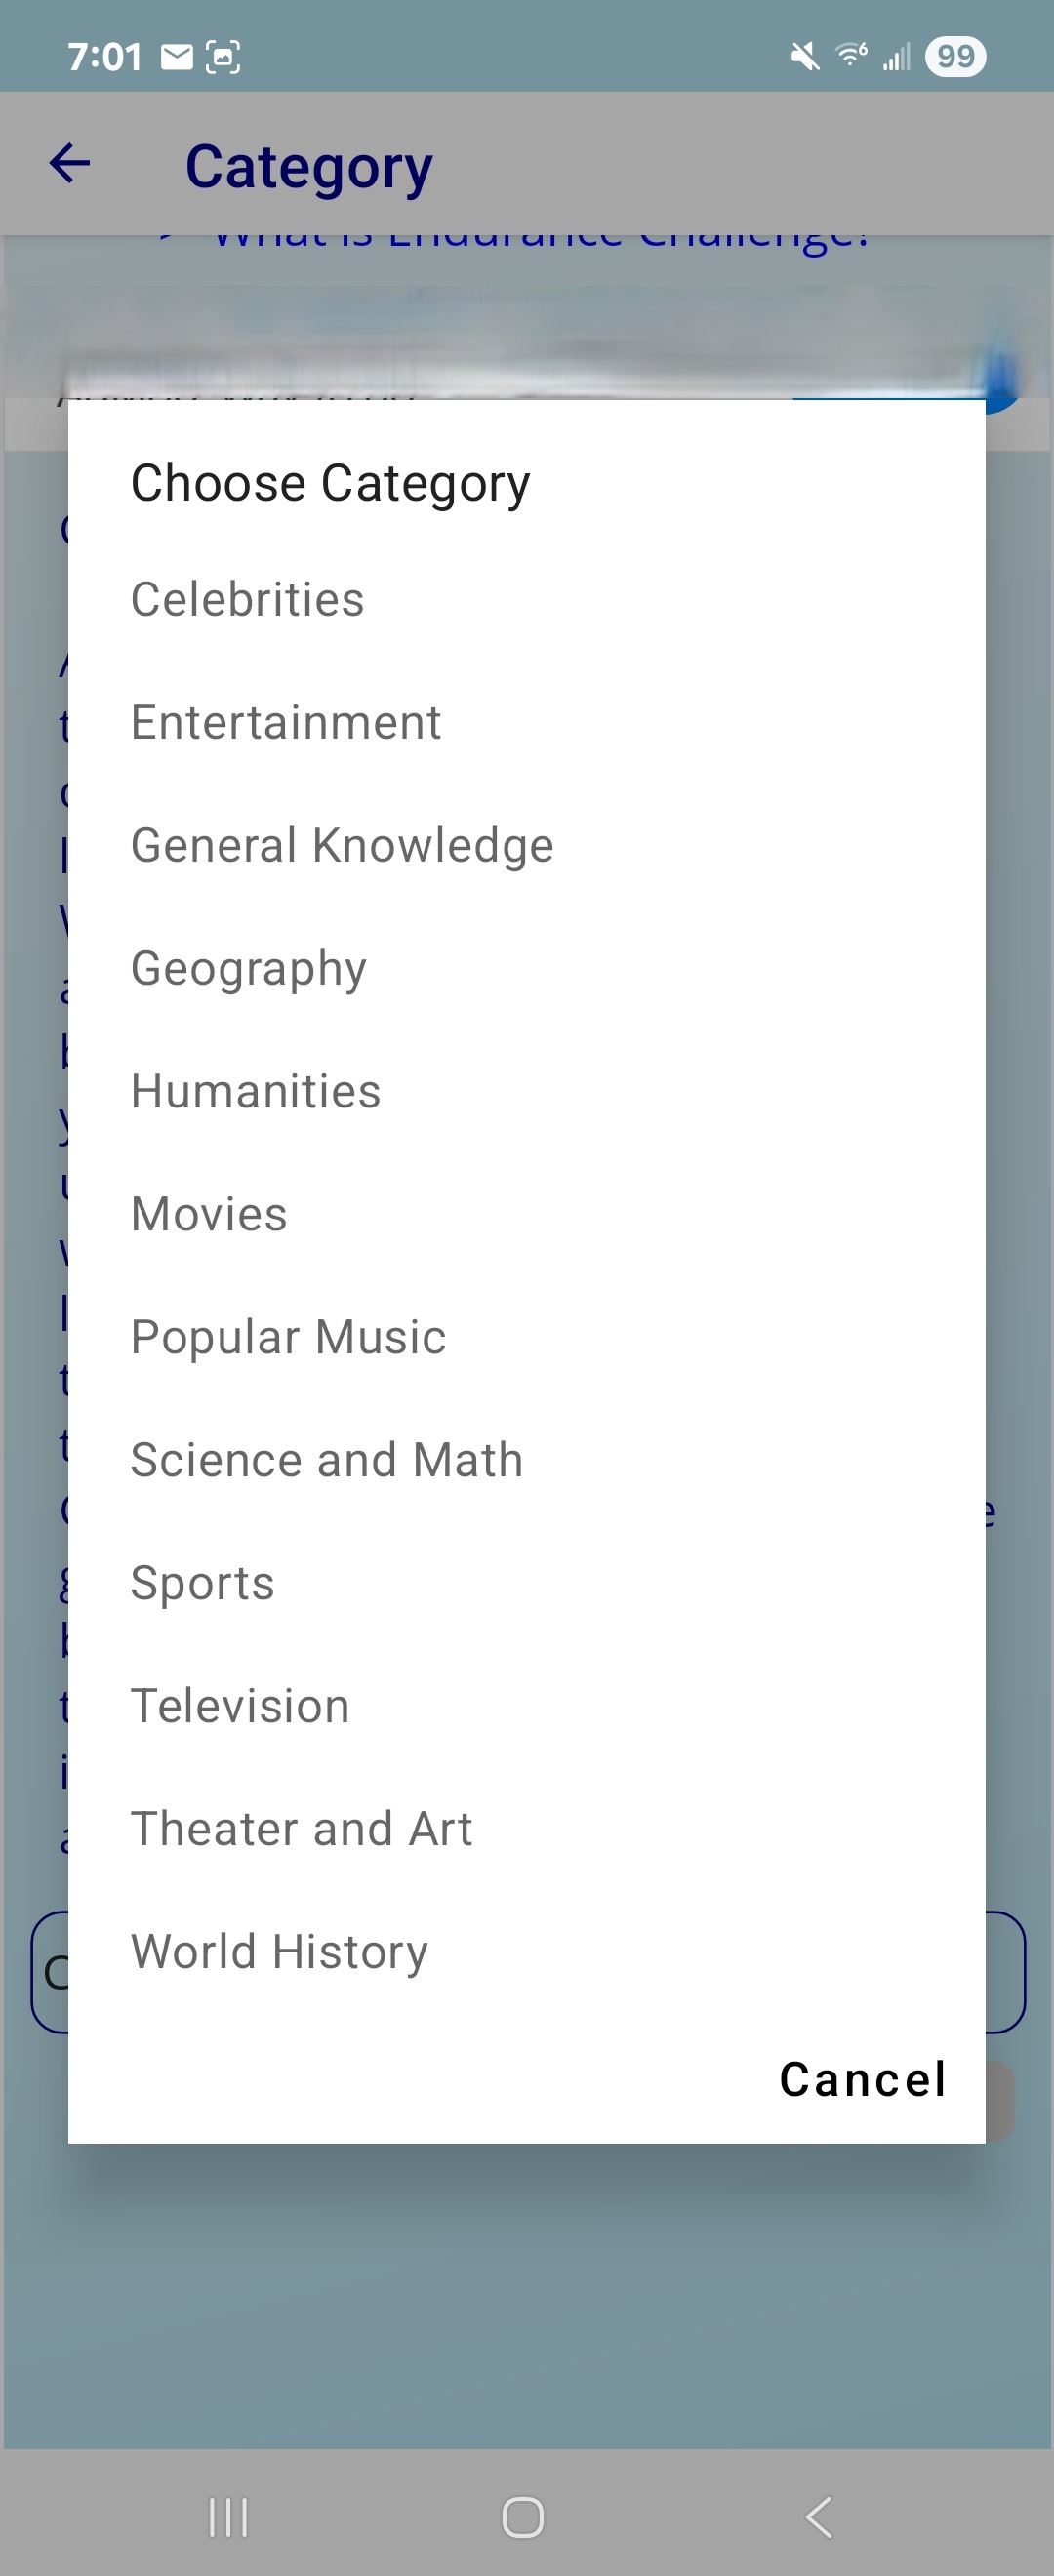Viewport: 1054px width, 2576px height.
Task: Select the Sports category
Action: coord(526,1584)
